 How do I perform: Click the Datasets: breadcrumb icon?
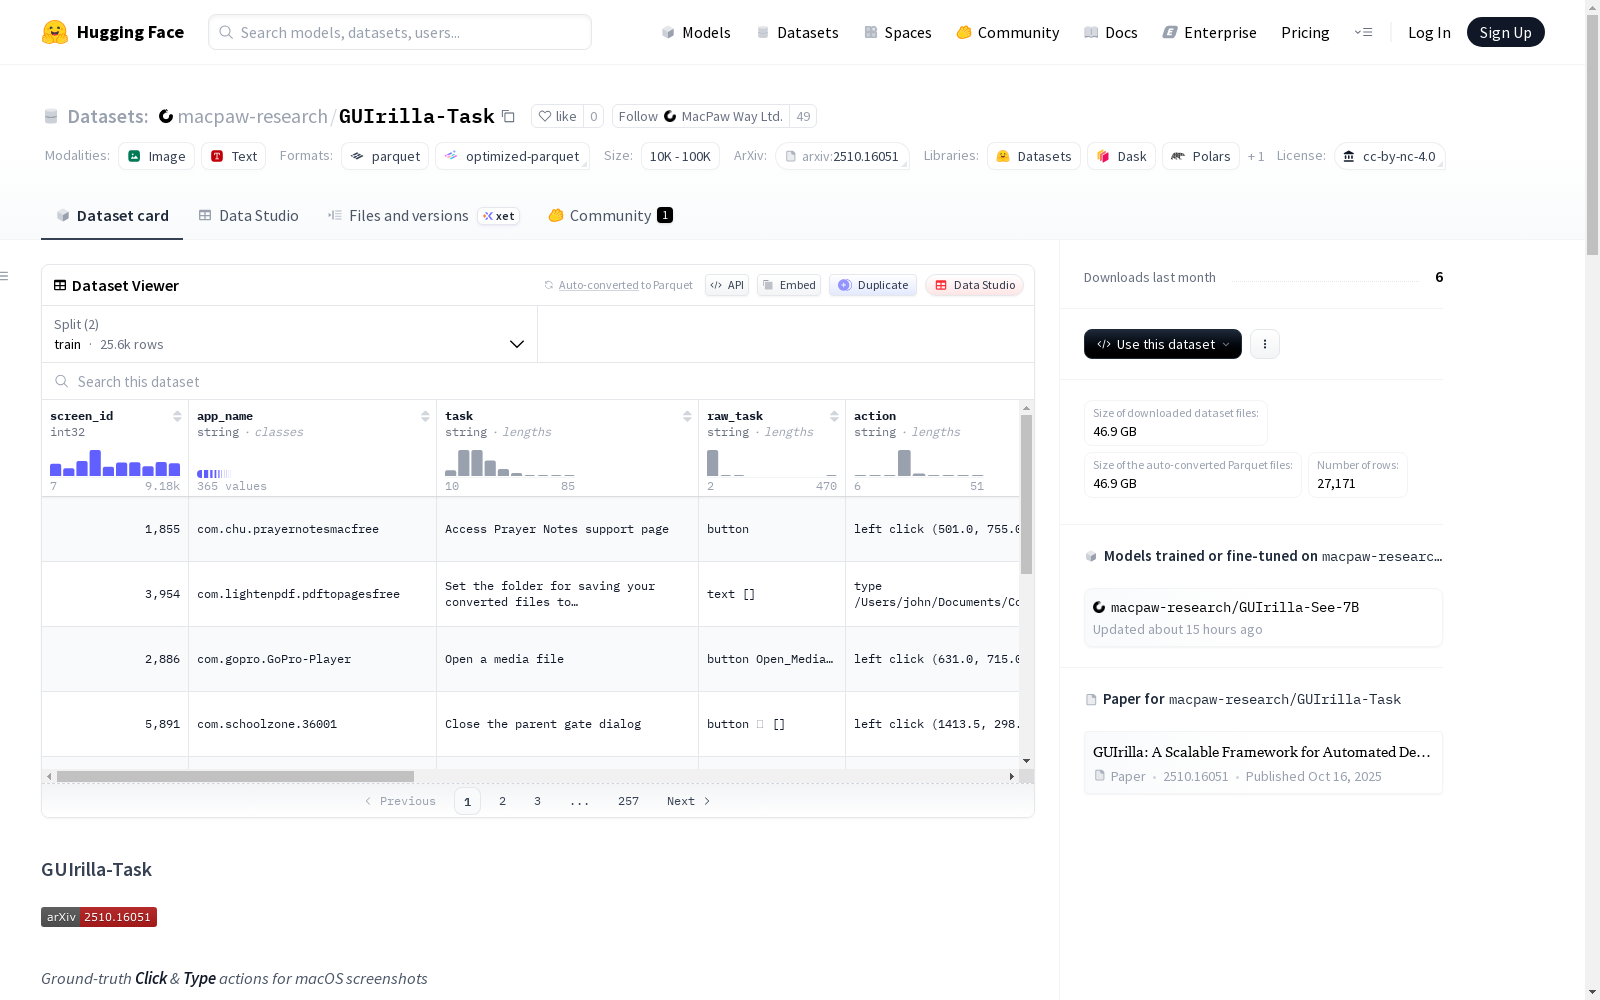(51, 116)
